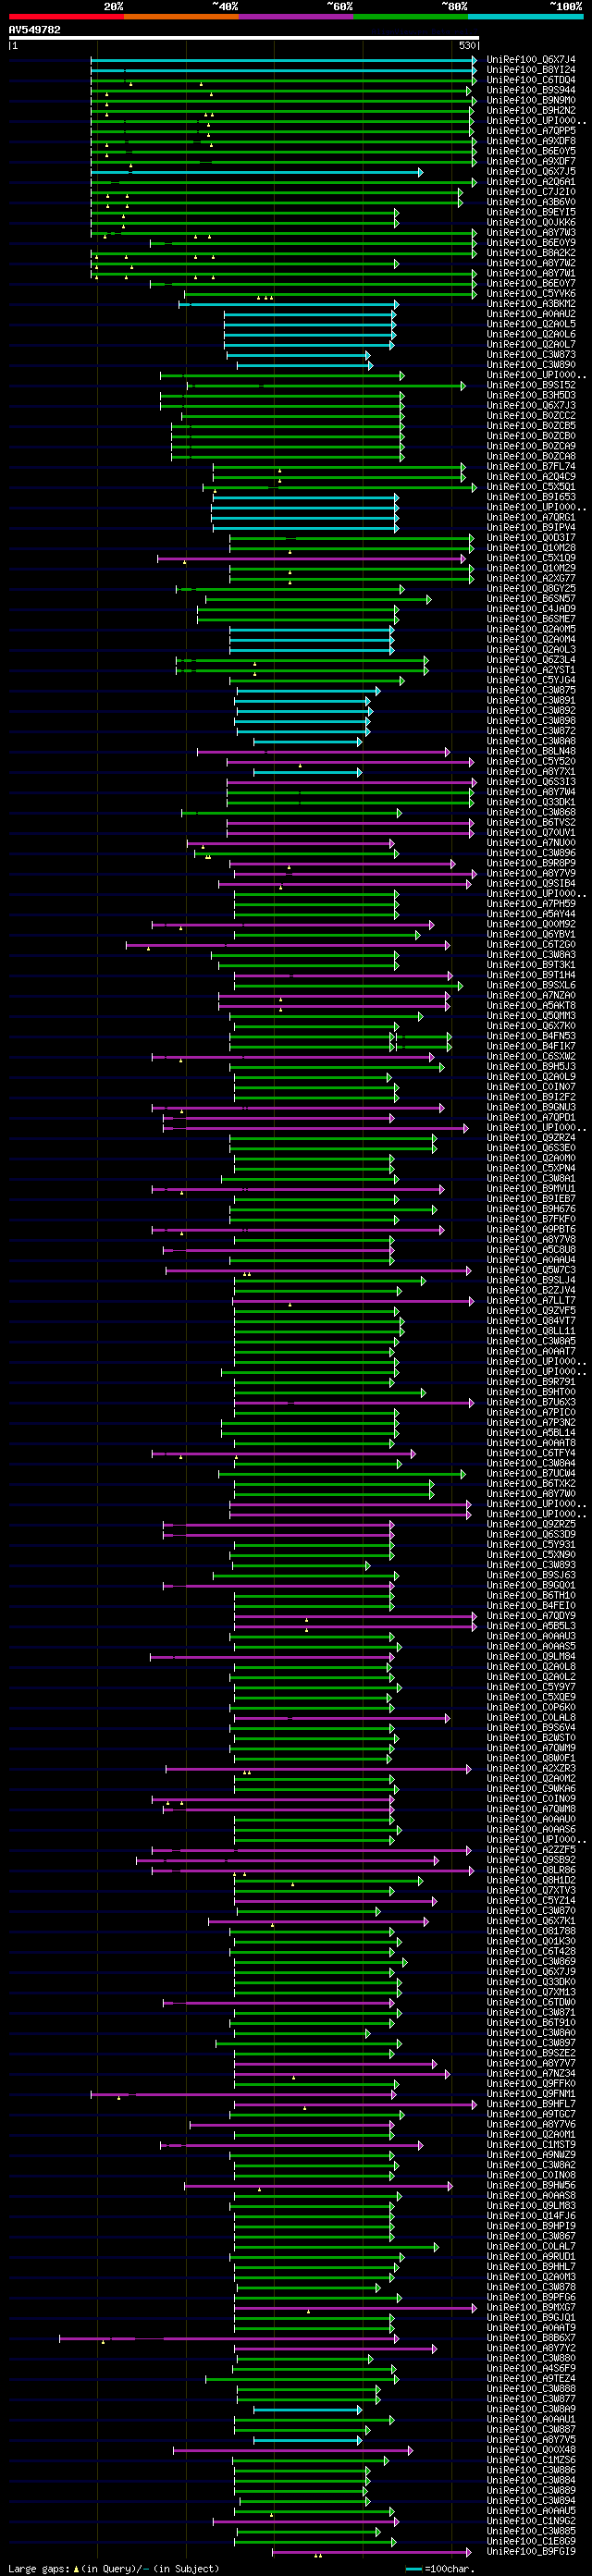Viewport: 592px width, 2576px height.
Task: Select the UniRef100_C1N9G2 label
Action: pyautogui.click(x=531, y=2521)
